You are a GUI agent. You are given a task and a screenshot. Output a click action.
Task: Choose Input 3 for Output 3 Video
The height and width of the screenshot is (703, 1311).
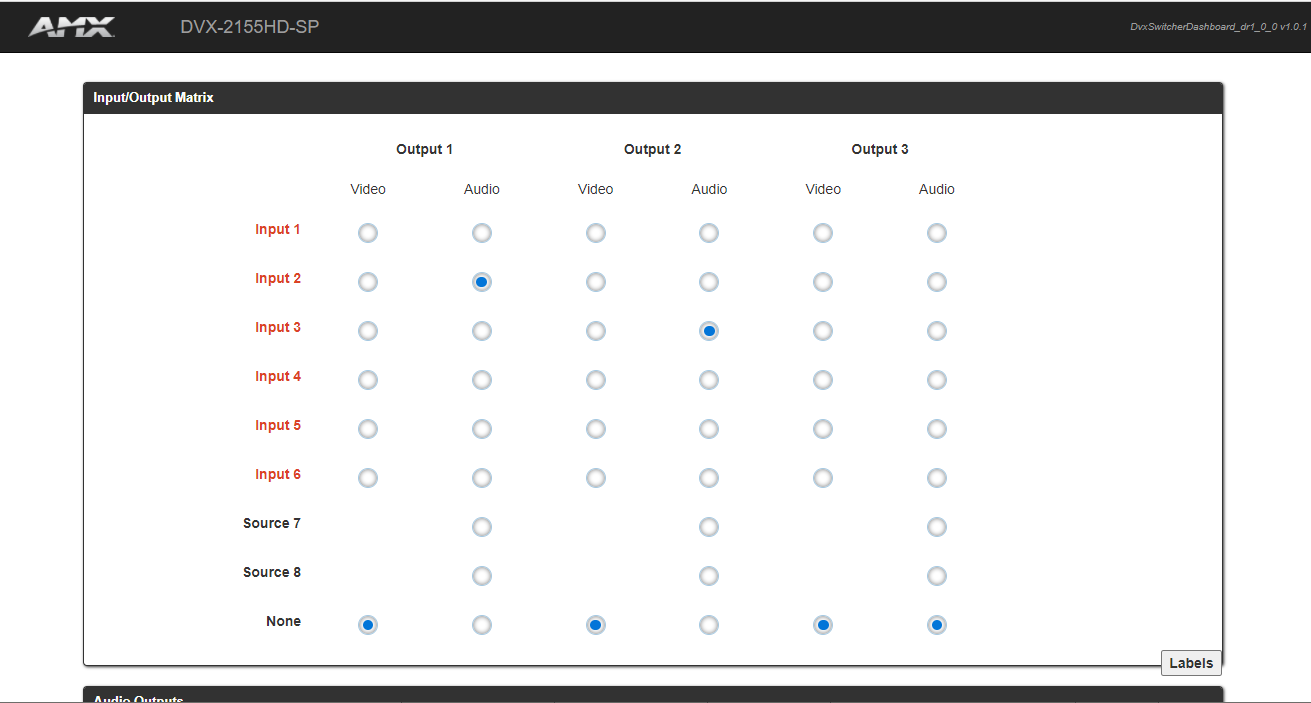[x=823, y=331]
